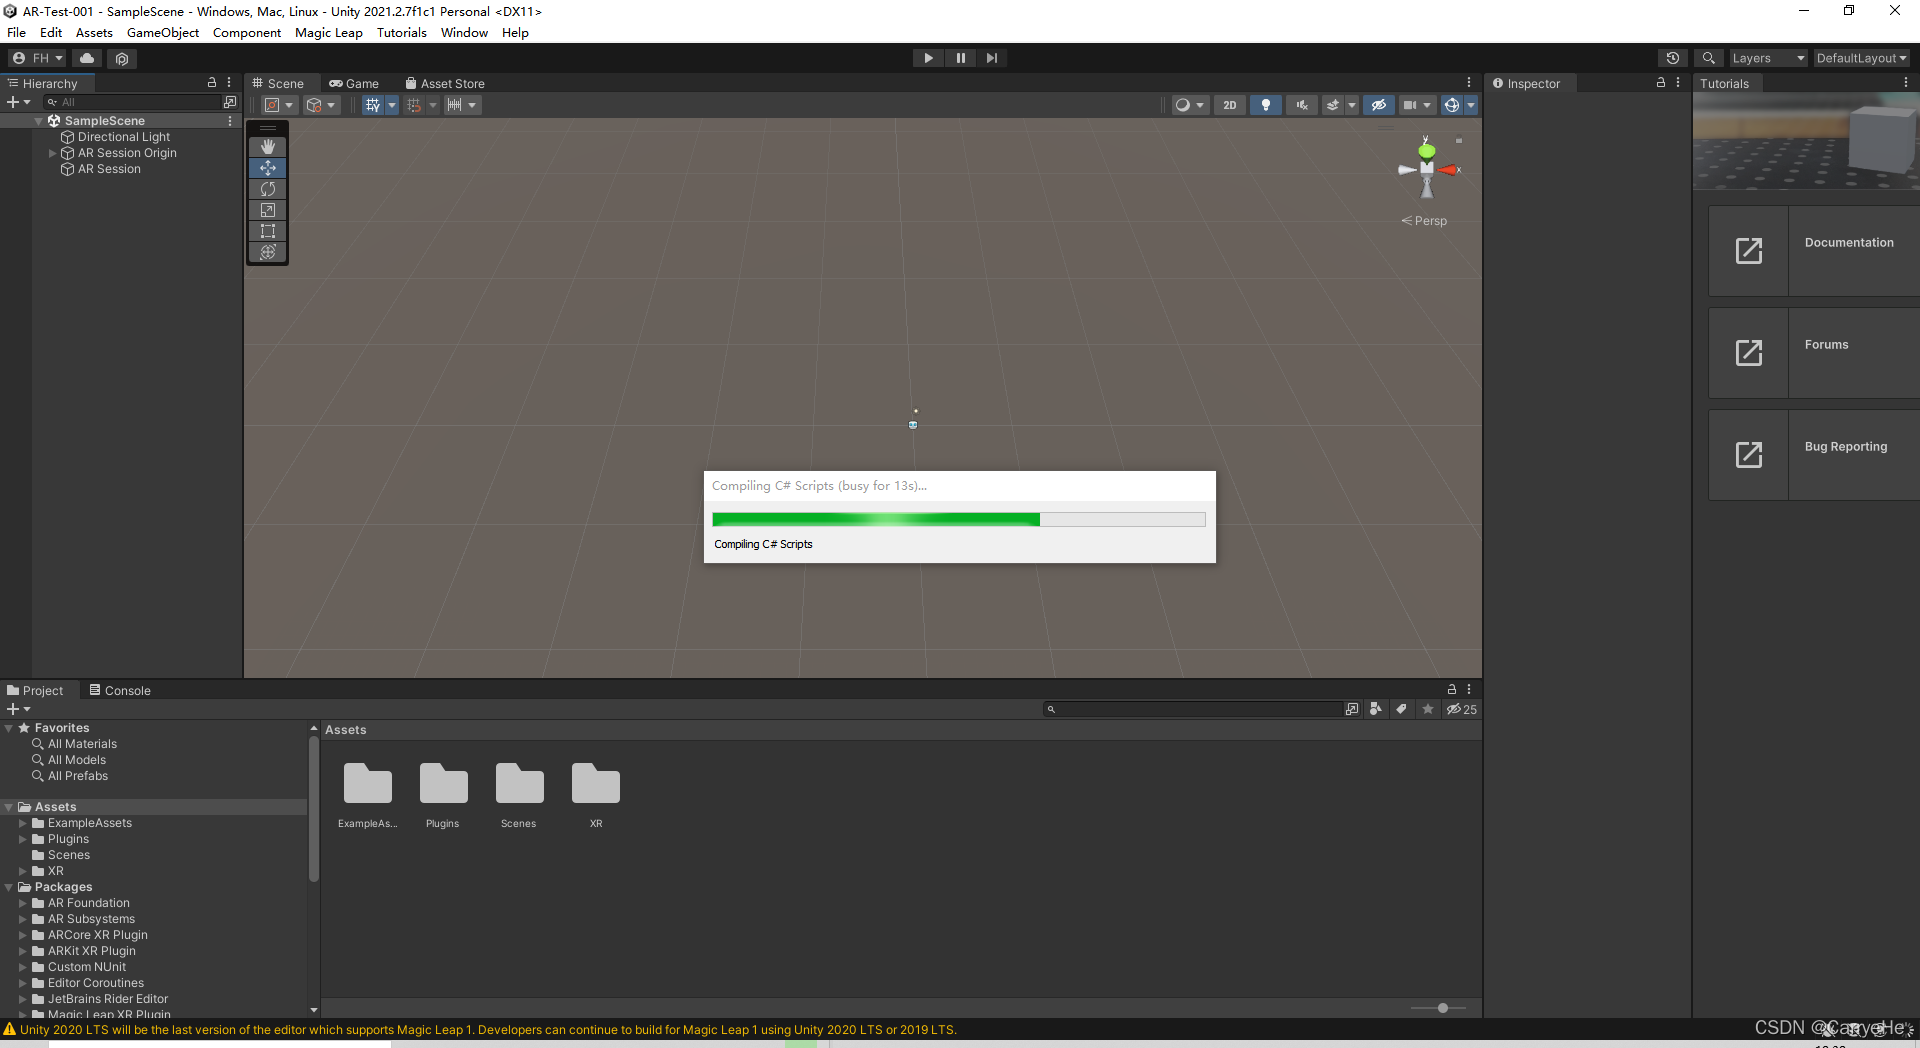Open Unity Collab/version control icon
Screen dimensions: 1920x1048
point(122,58)
